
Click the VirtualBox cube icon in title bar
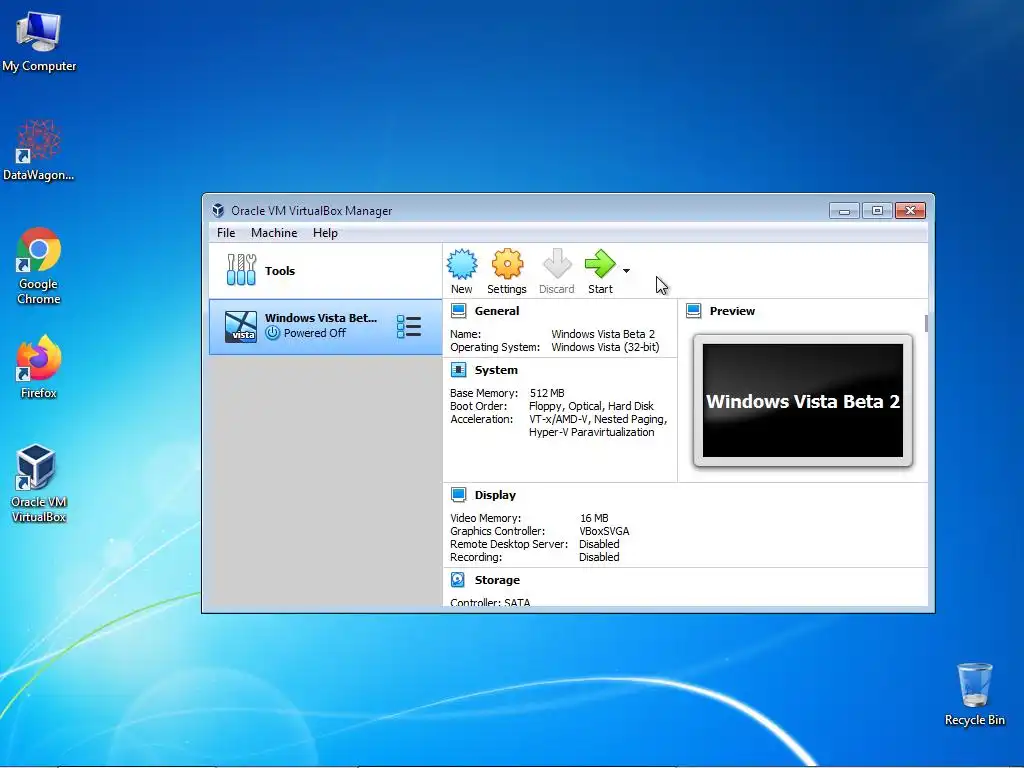pos(218,210)
